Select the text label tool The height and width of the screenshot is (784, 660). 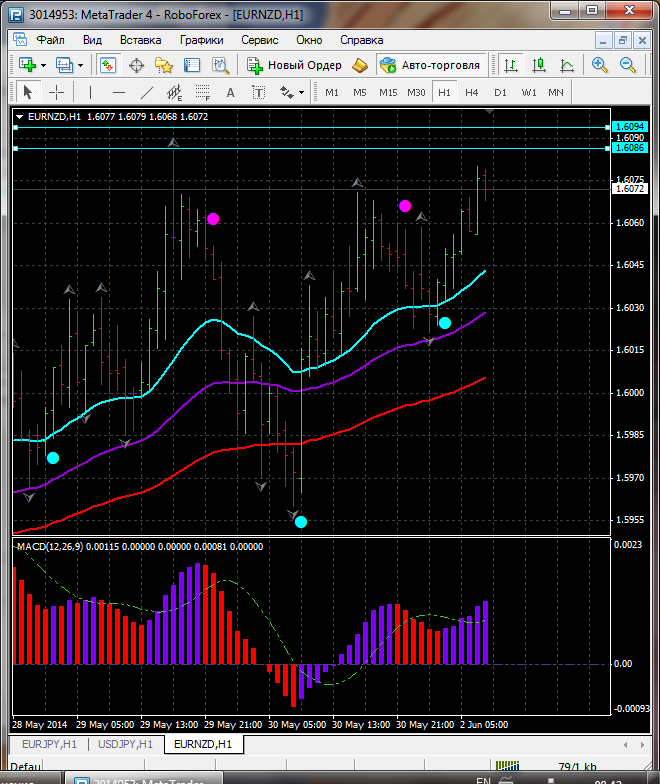[230, 92]
